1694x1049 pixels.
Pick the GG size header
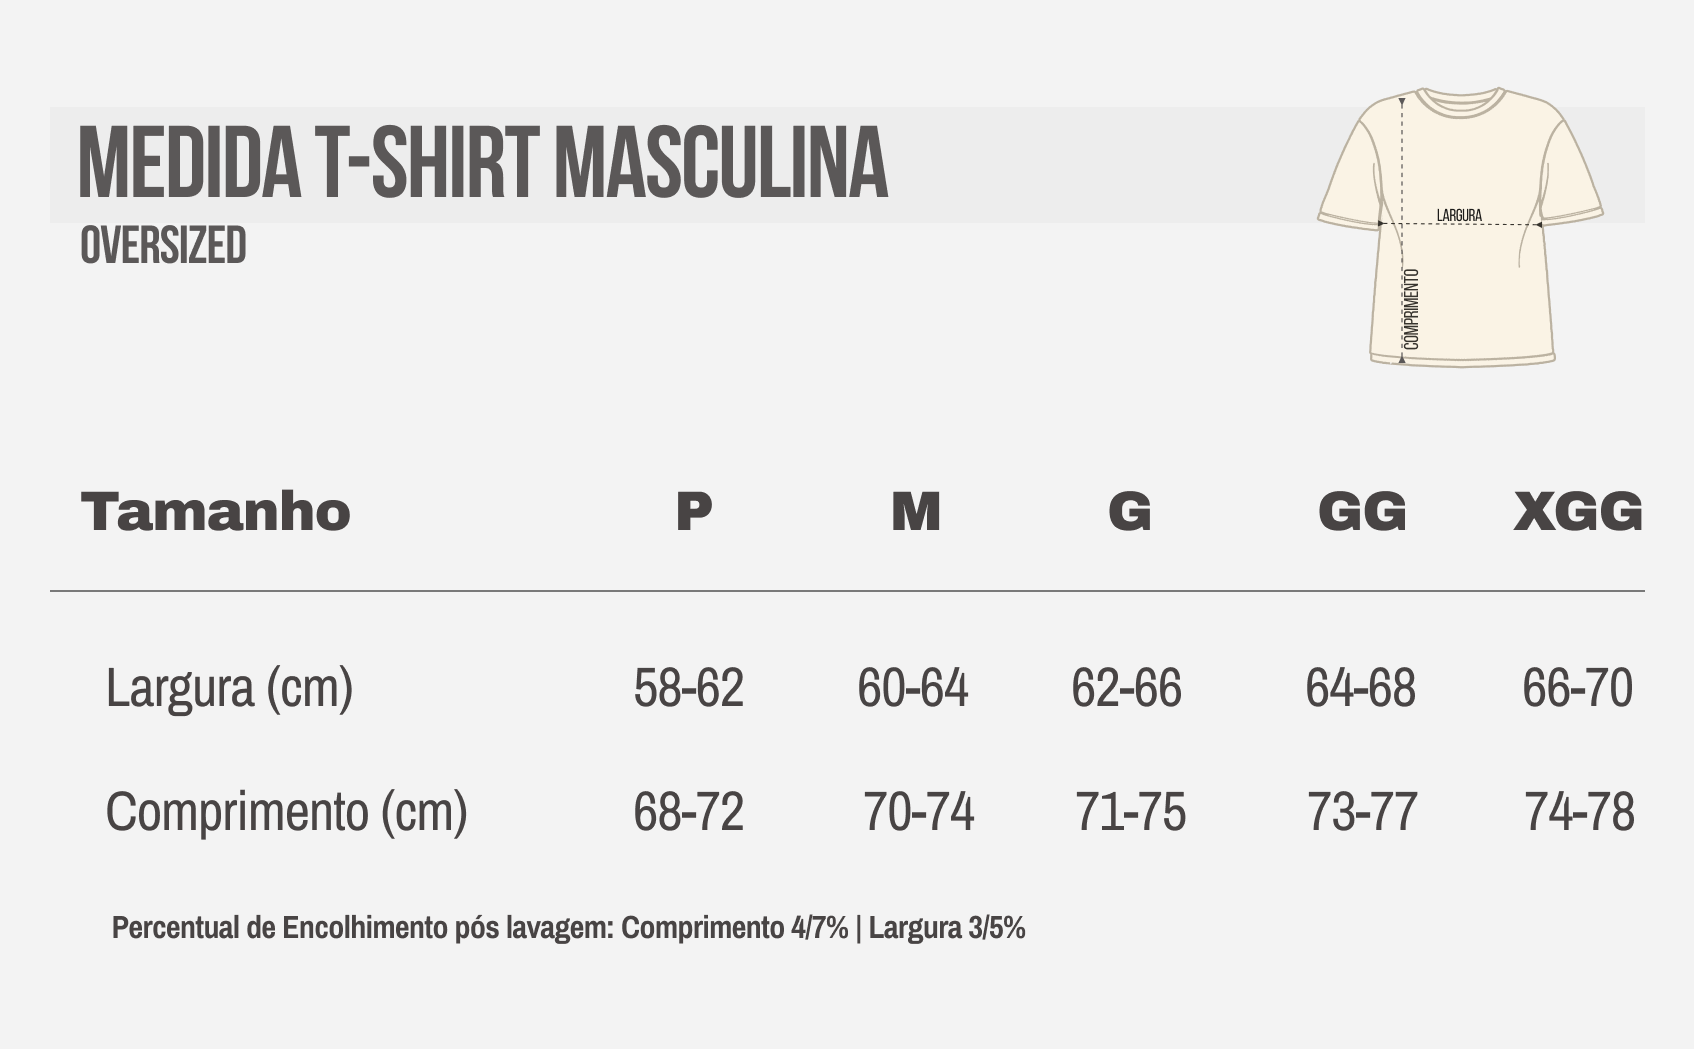pos(1362,512)
